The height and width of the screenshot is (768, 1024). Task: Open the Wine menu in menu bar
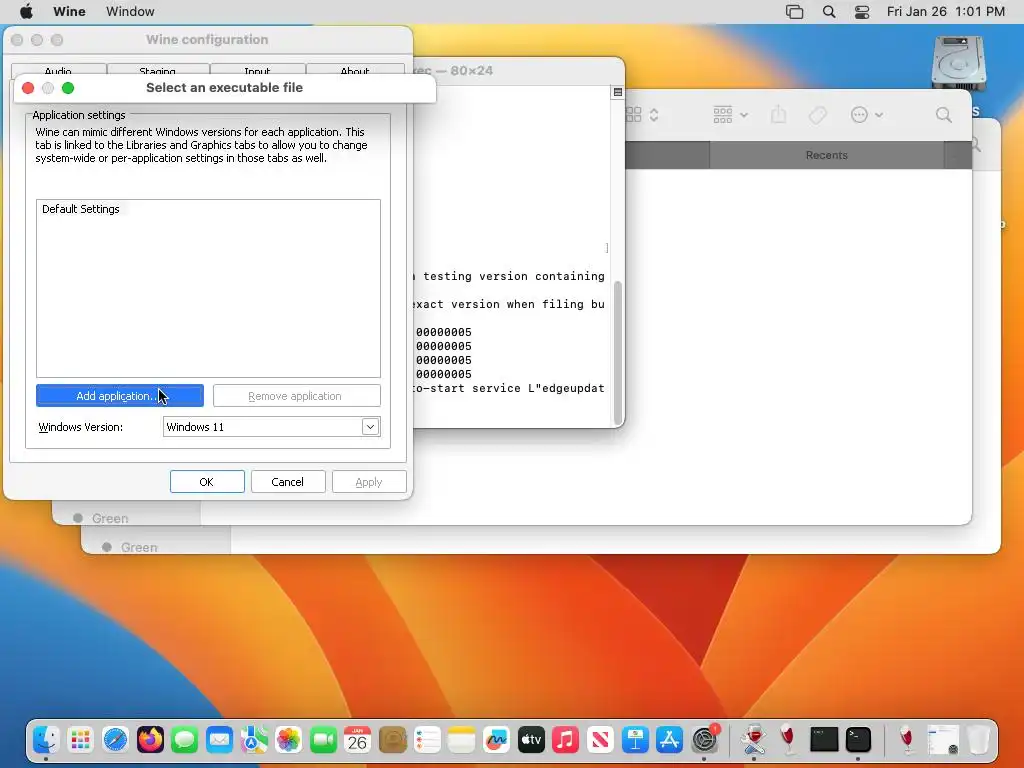pos(69,12)
